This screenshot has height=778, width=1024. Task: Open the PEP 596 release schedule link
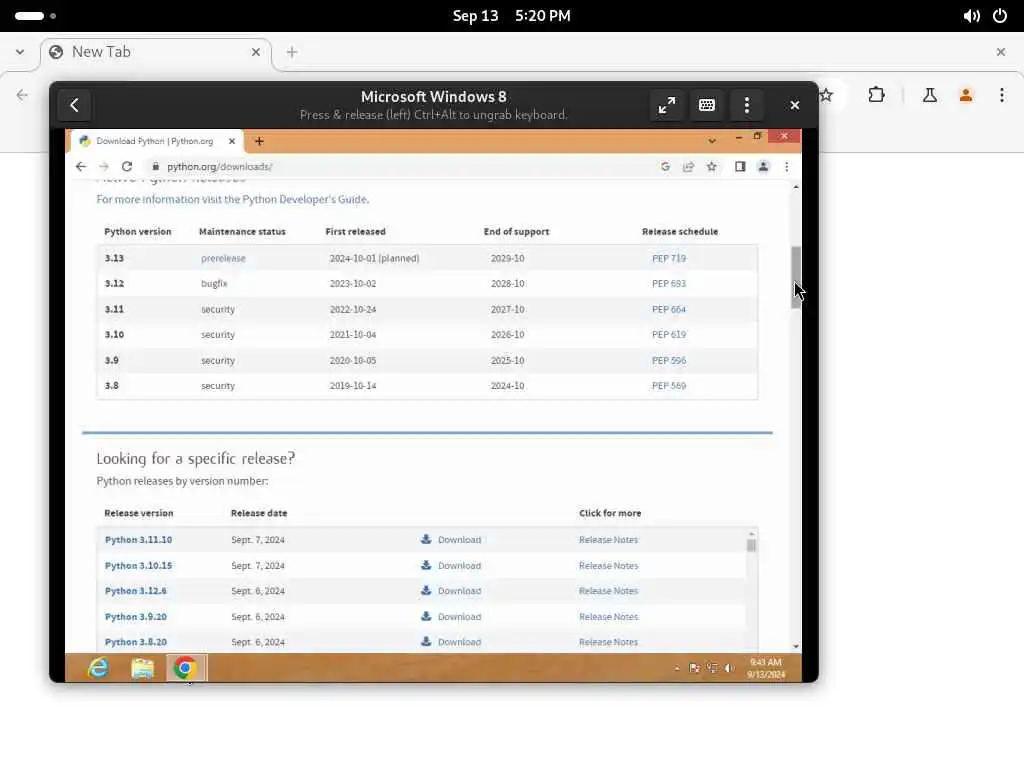(x=669, y=361)
